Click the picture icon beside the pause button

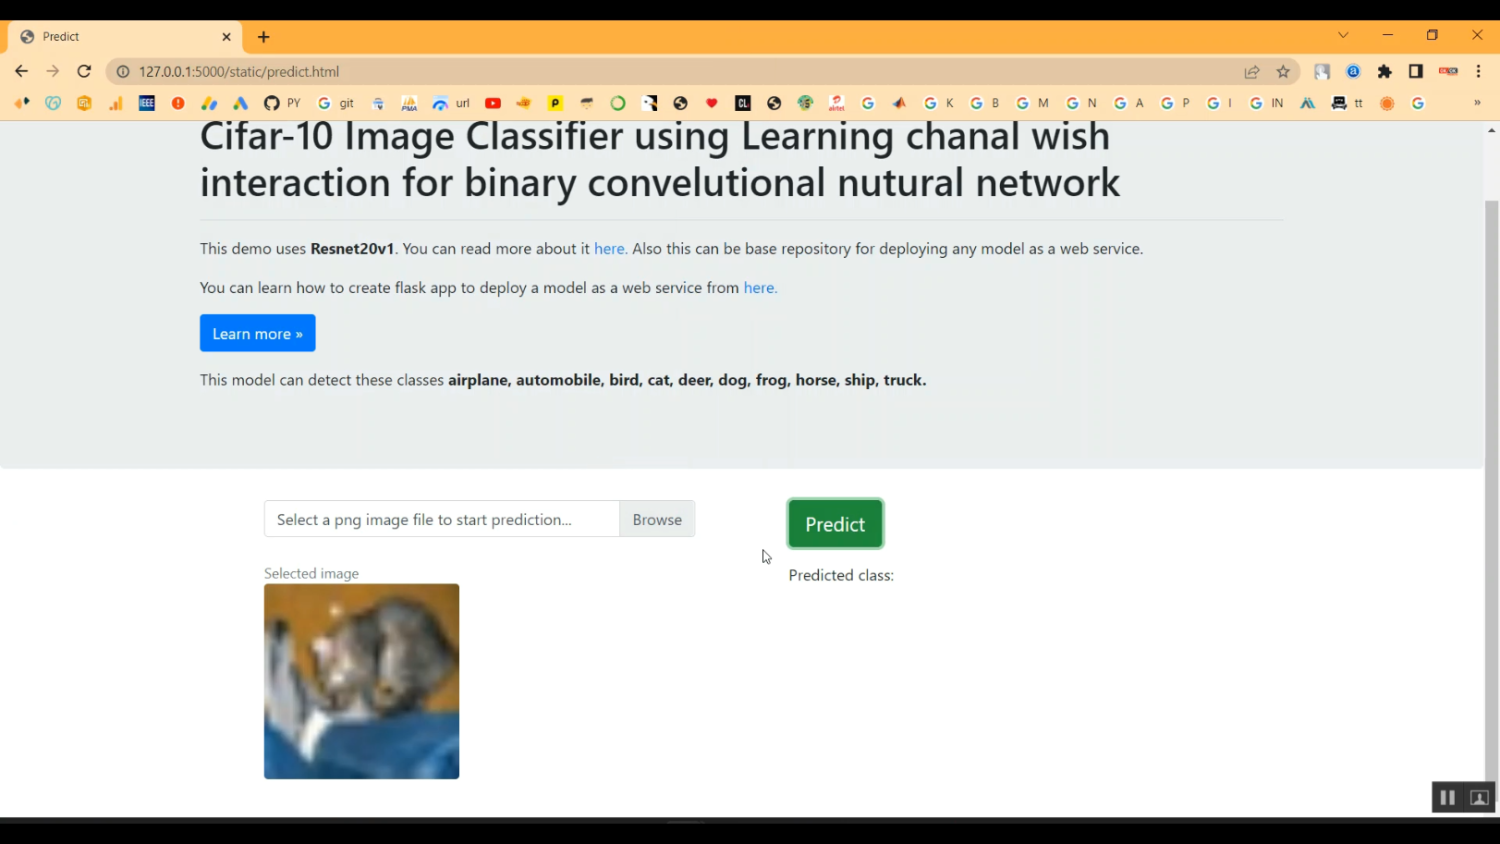click(1479, 797)
